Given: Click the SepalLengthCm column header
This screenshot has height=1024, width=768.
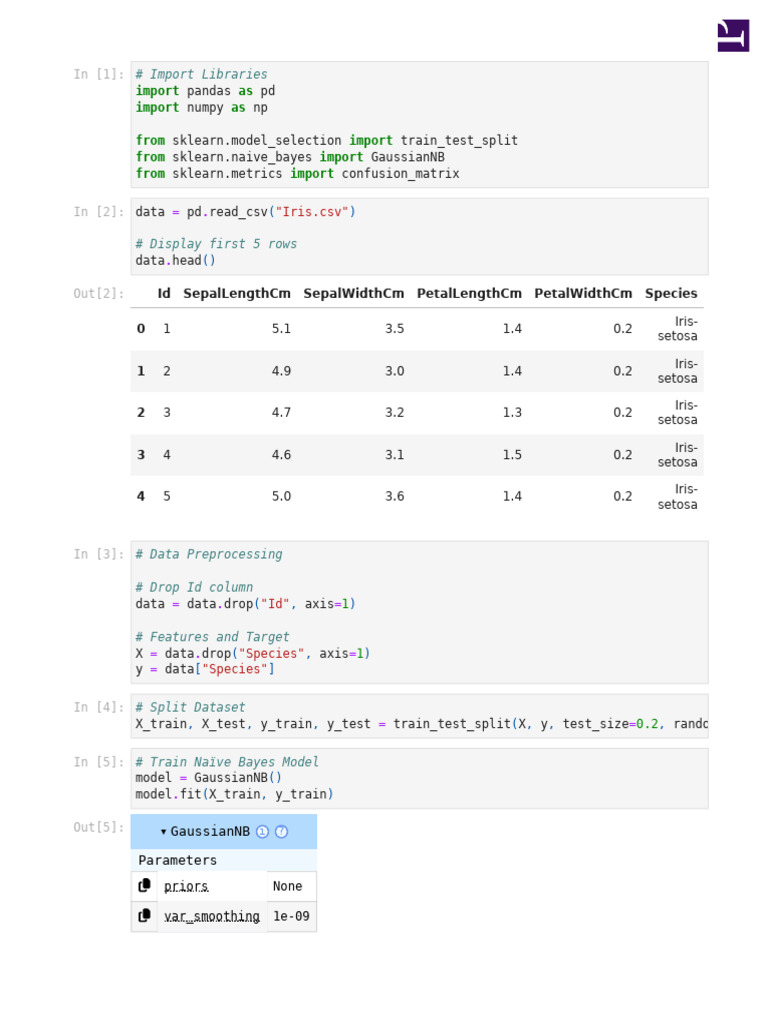Looking at the screenshot, I should [237, 293].
